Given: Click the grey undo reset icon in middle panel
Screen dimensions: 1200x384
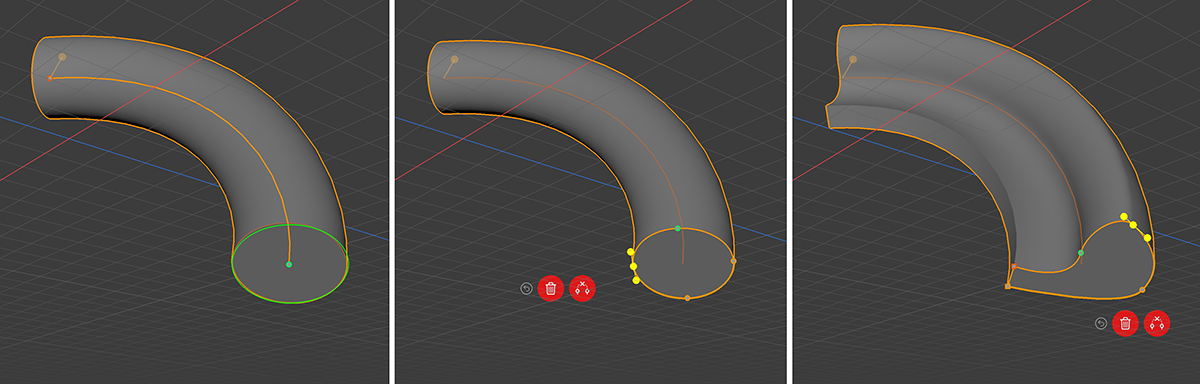Looking at the screenshot, I should 526,288.
